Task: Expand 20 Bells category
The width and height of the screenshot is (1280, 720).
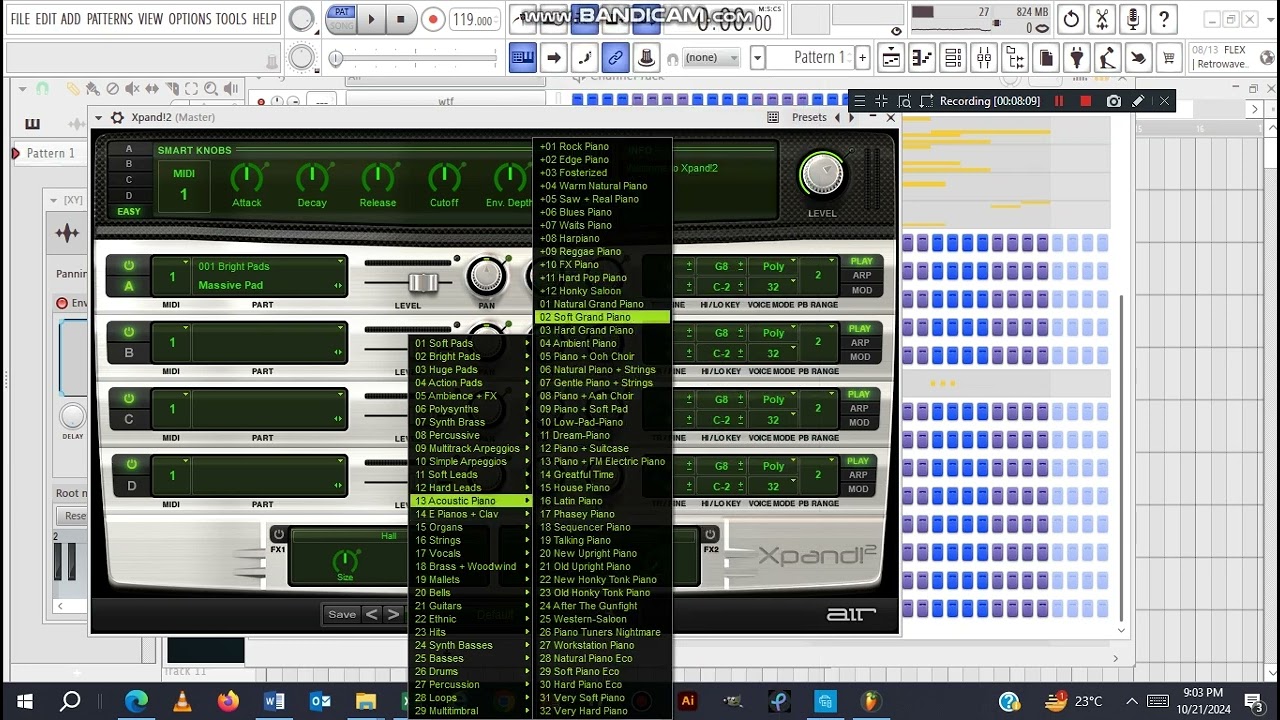Action: 471,593
